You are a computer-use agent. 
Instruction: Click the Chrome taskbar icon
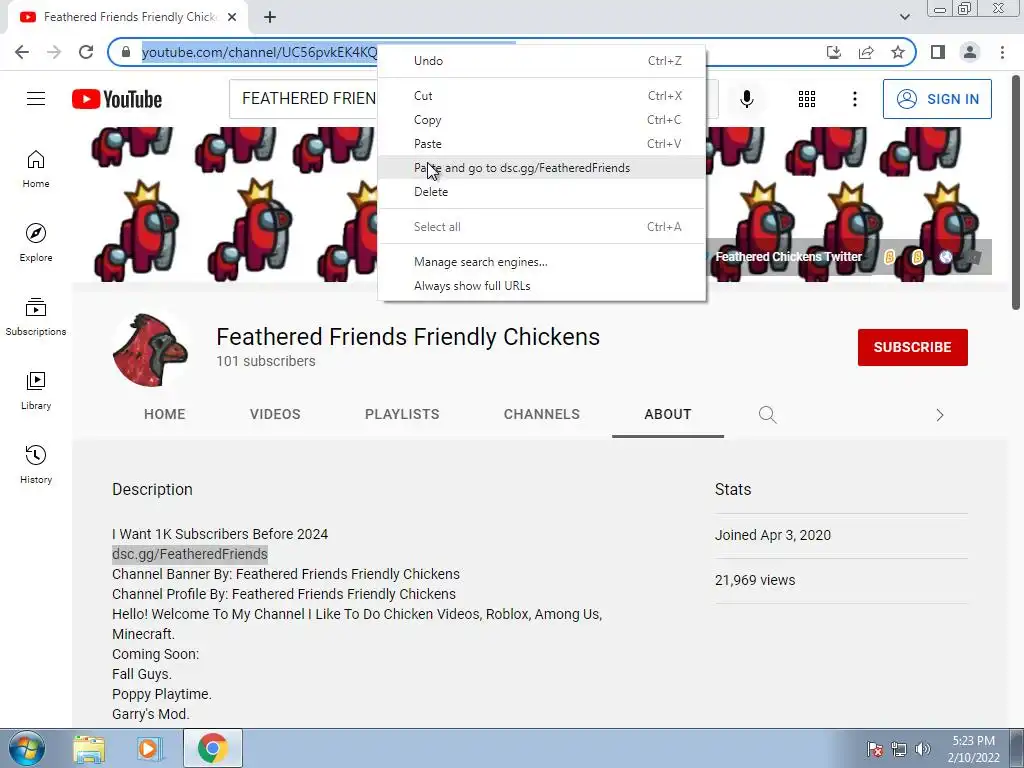click(212, 748)
